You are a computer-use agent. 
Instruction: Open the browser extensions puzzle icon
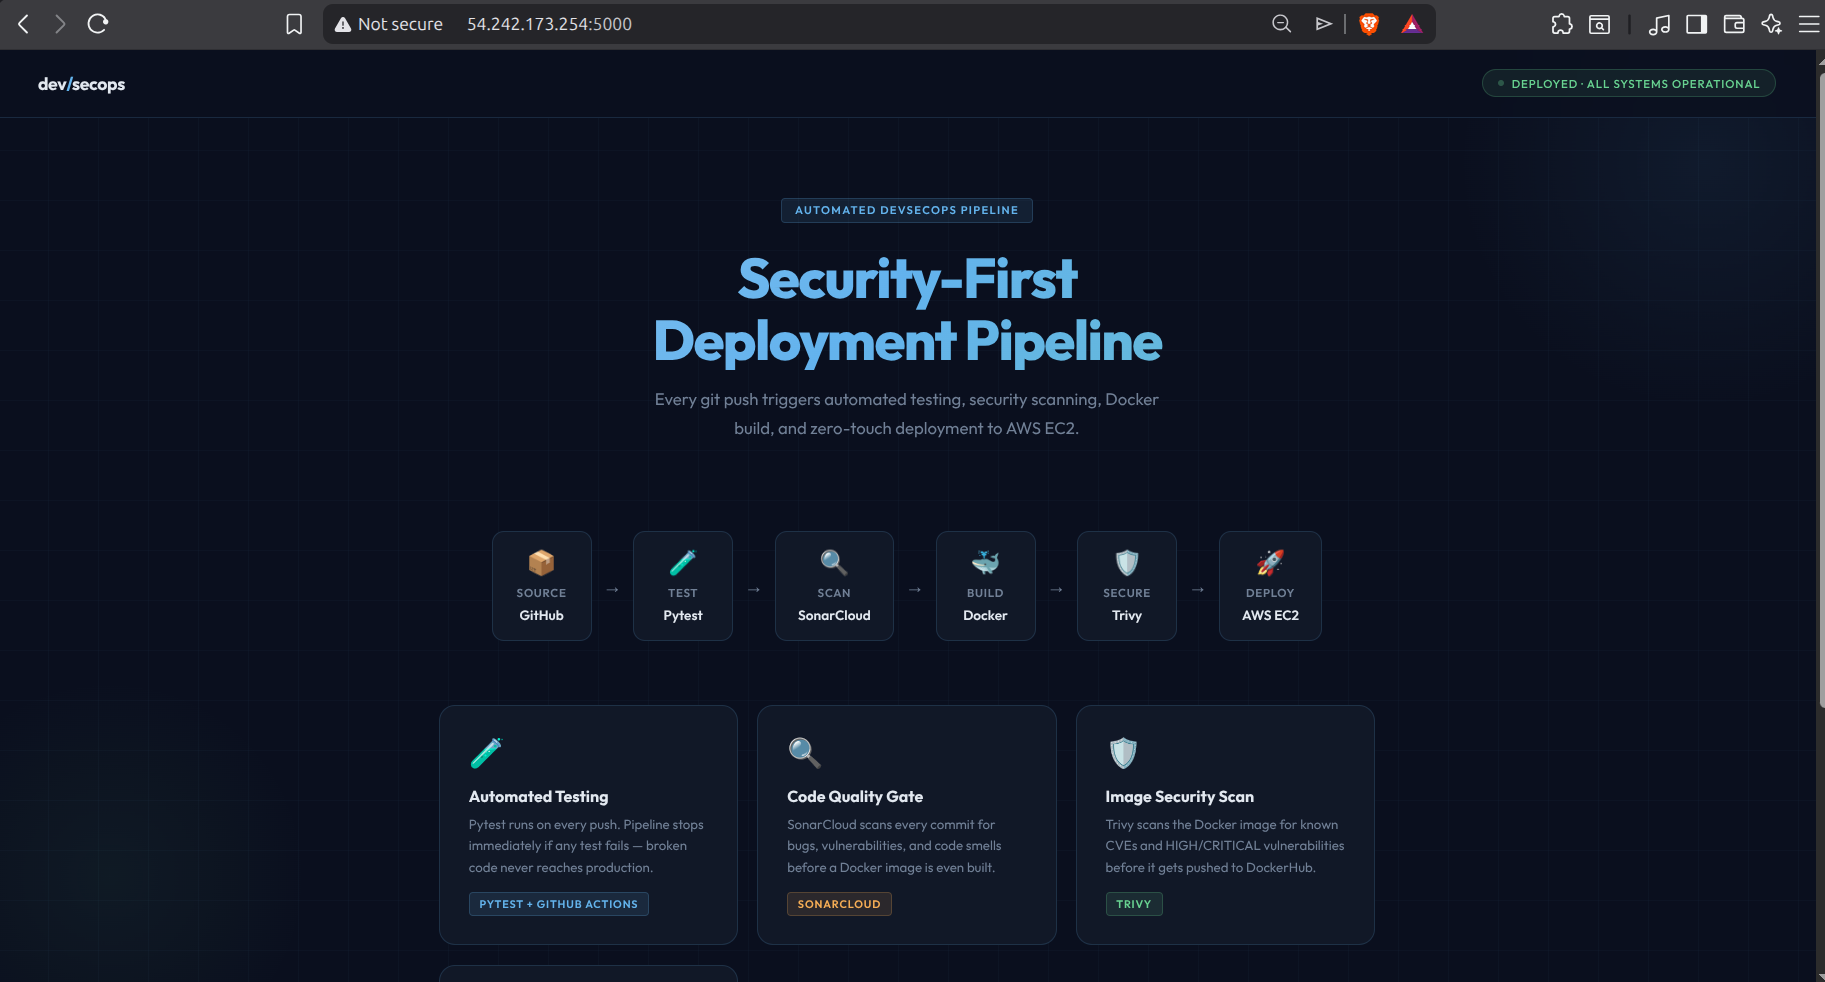[1562, 24]
